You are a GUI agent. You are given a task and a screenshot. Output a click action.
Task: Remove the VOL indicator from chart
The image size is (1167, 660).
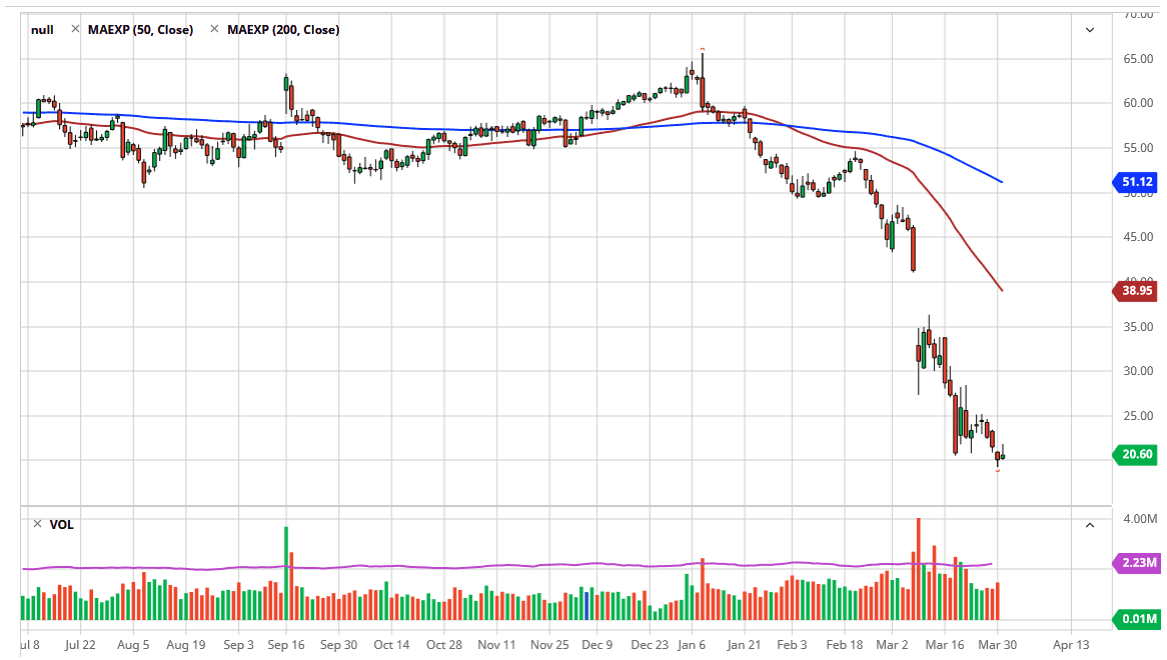(37, 524)
